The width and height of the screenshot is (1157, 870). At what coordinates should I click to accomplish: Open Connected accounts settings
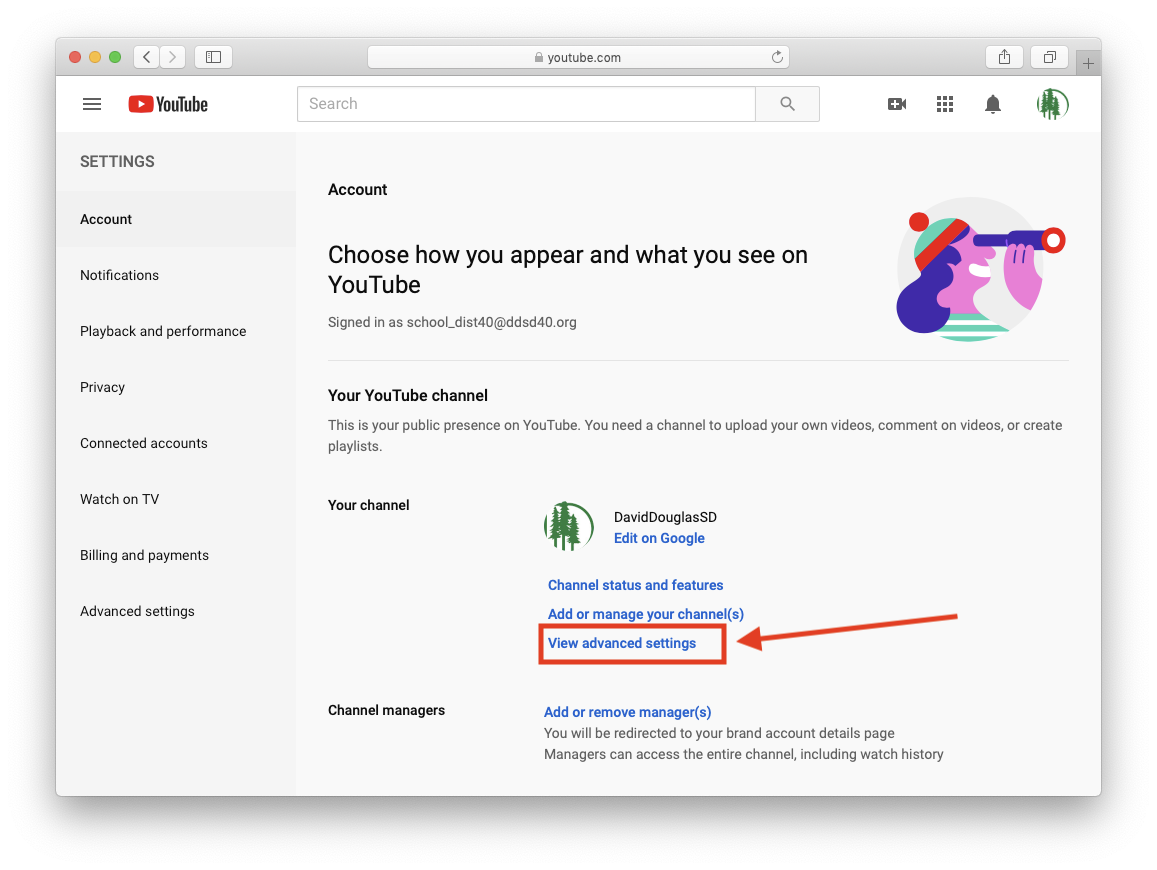click(x=176, y=443)
